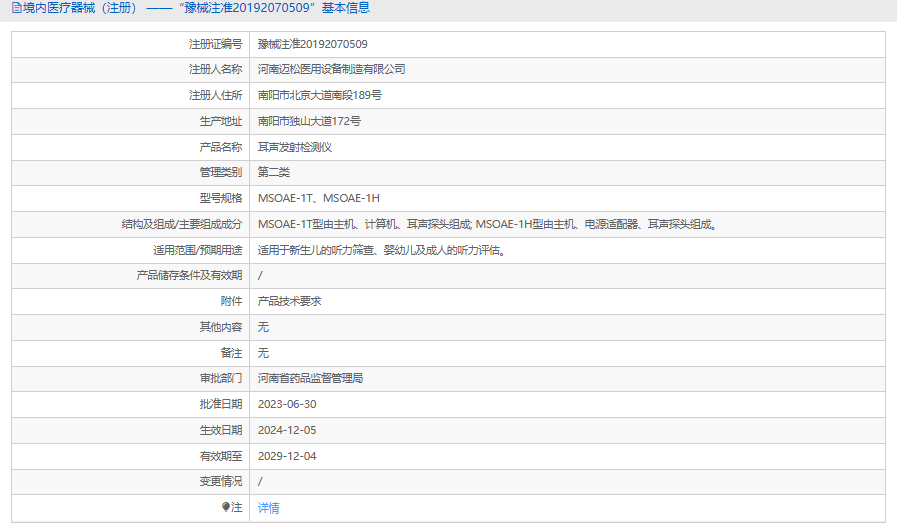Screen dimensions: 897x529
Task: Click header title 境内医疗器械（注册）
Action: point(80,8)
